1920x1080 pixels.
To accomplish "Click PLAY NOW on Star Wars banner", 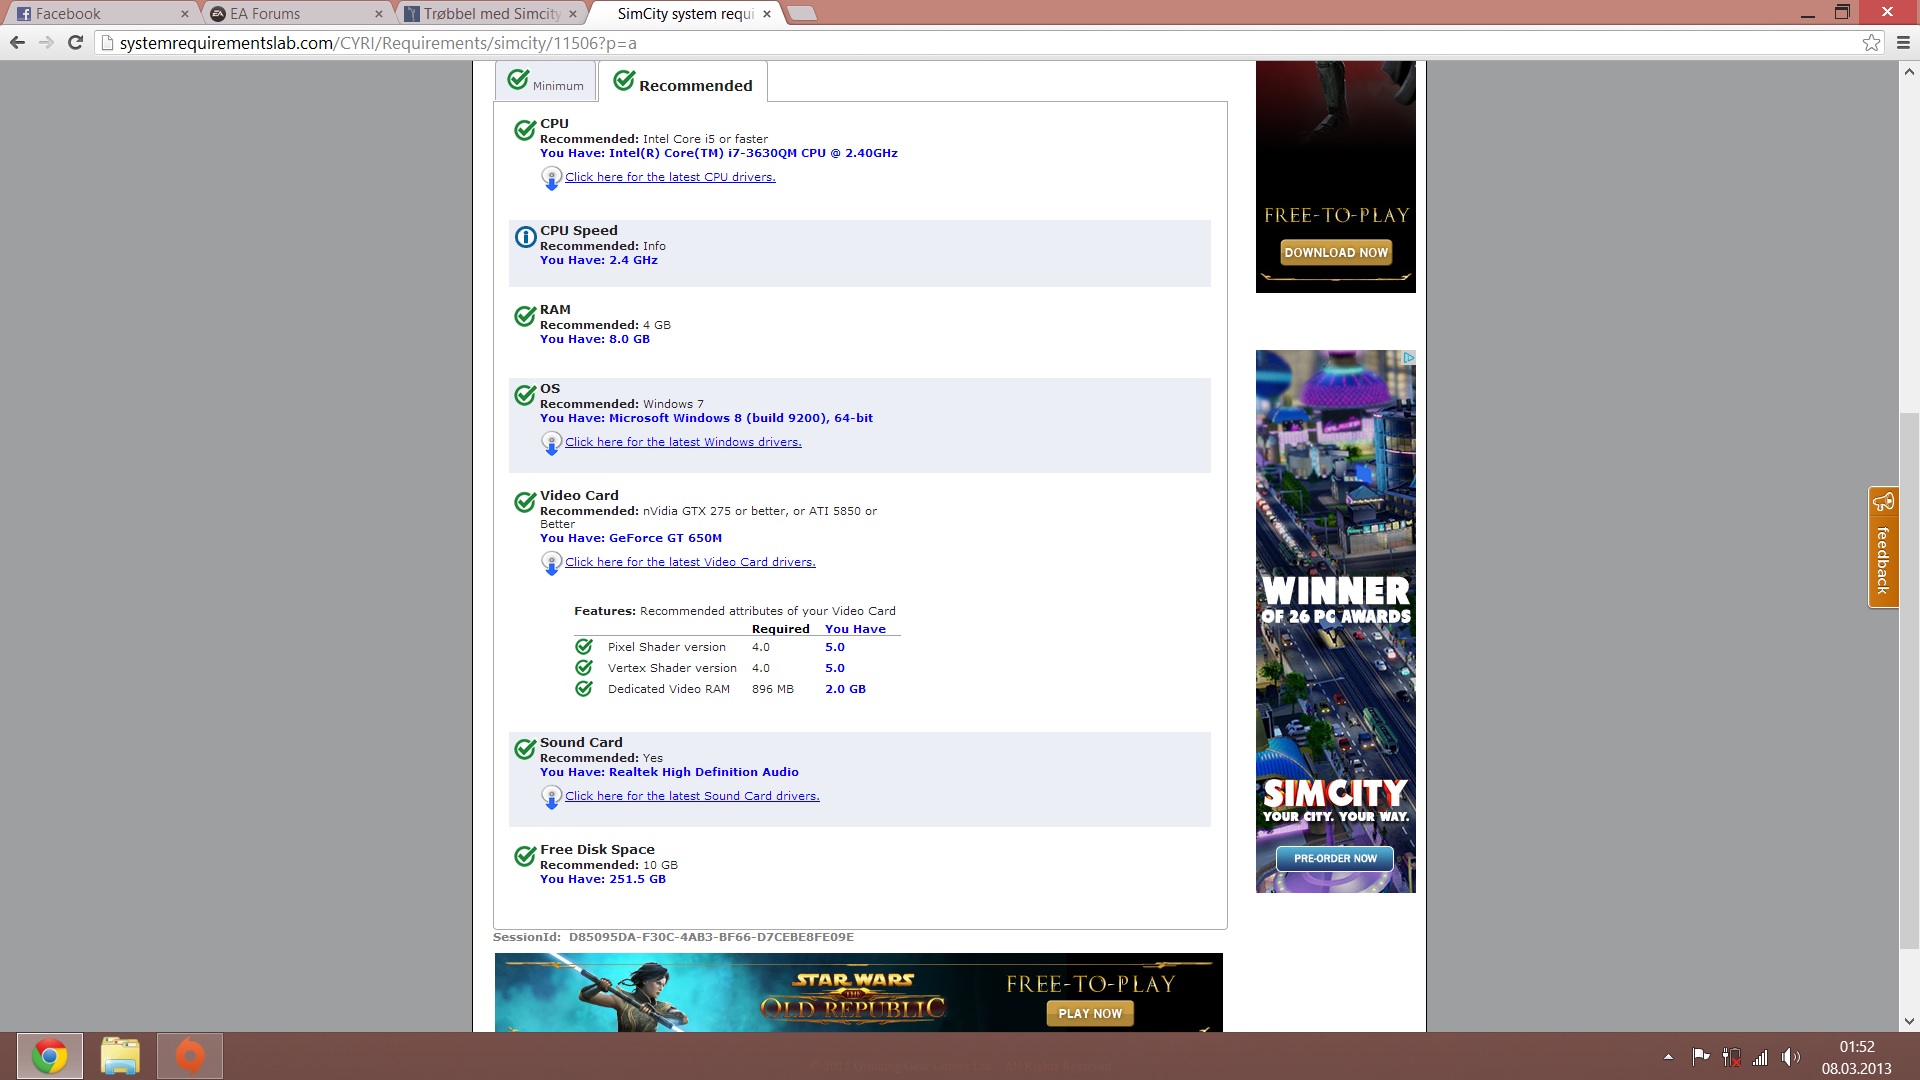I will 1090,1013.
